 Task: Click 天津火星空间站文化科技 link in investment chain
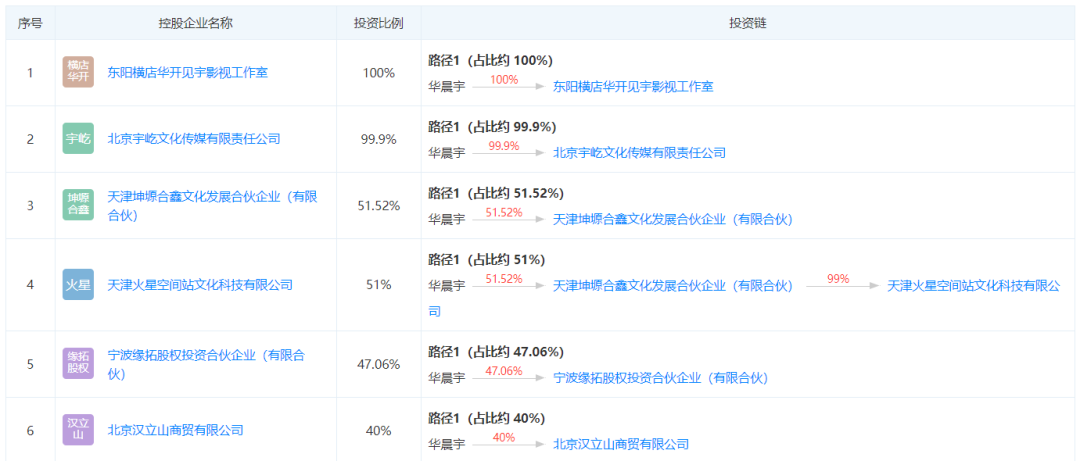(973, 286)
